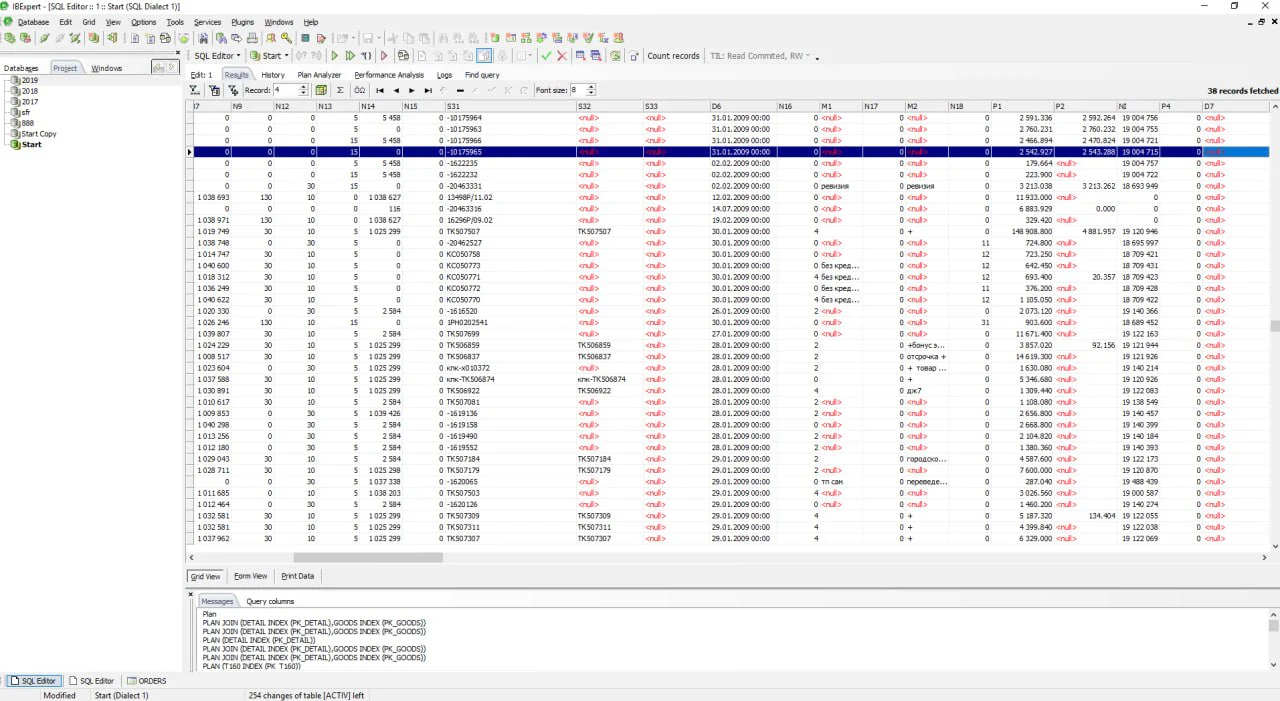Click the lock icon before Count records
This screenshot has width=1280, height=701.
pyautogui.click(x=634, y=56)
